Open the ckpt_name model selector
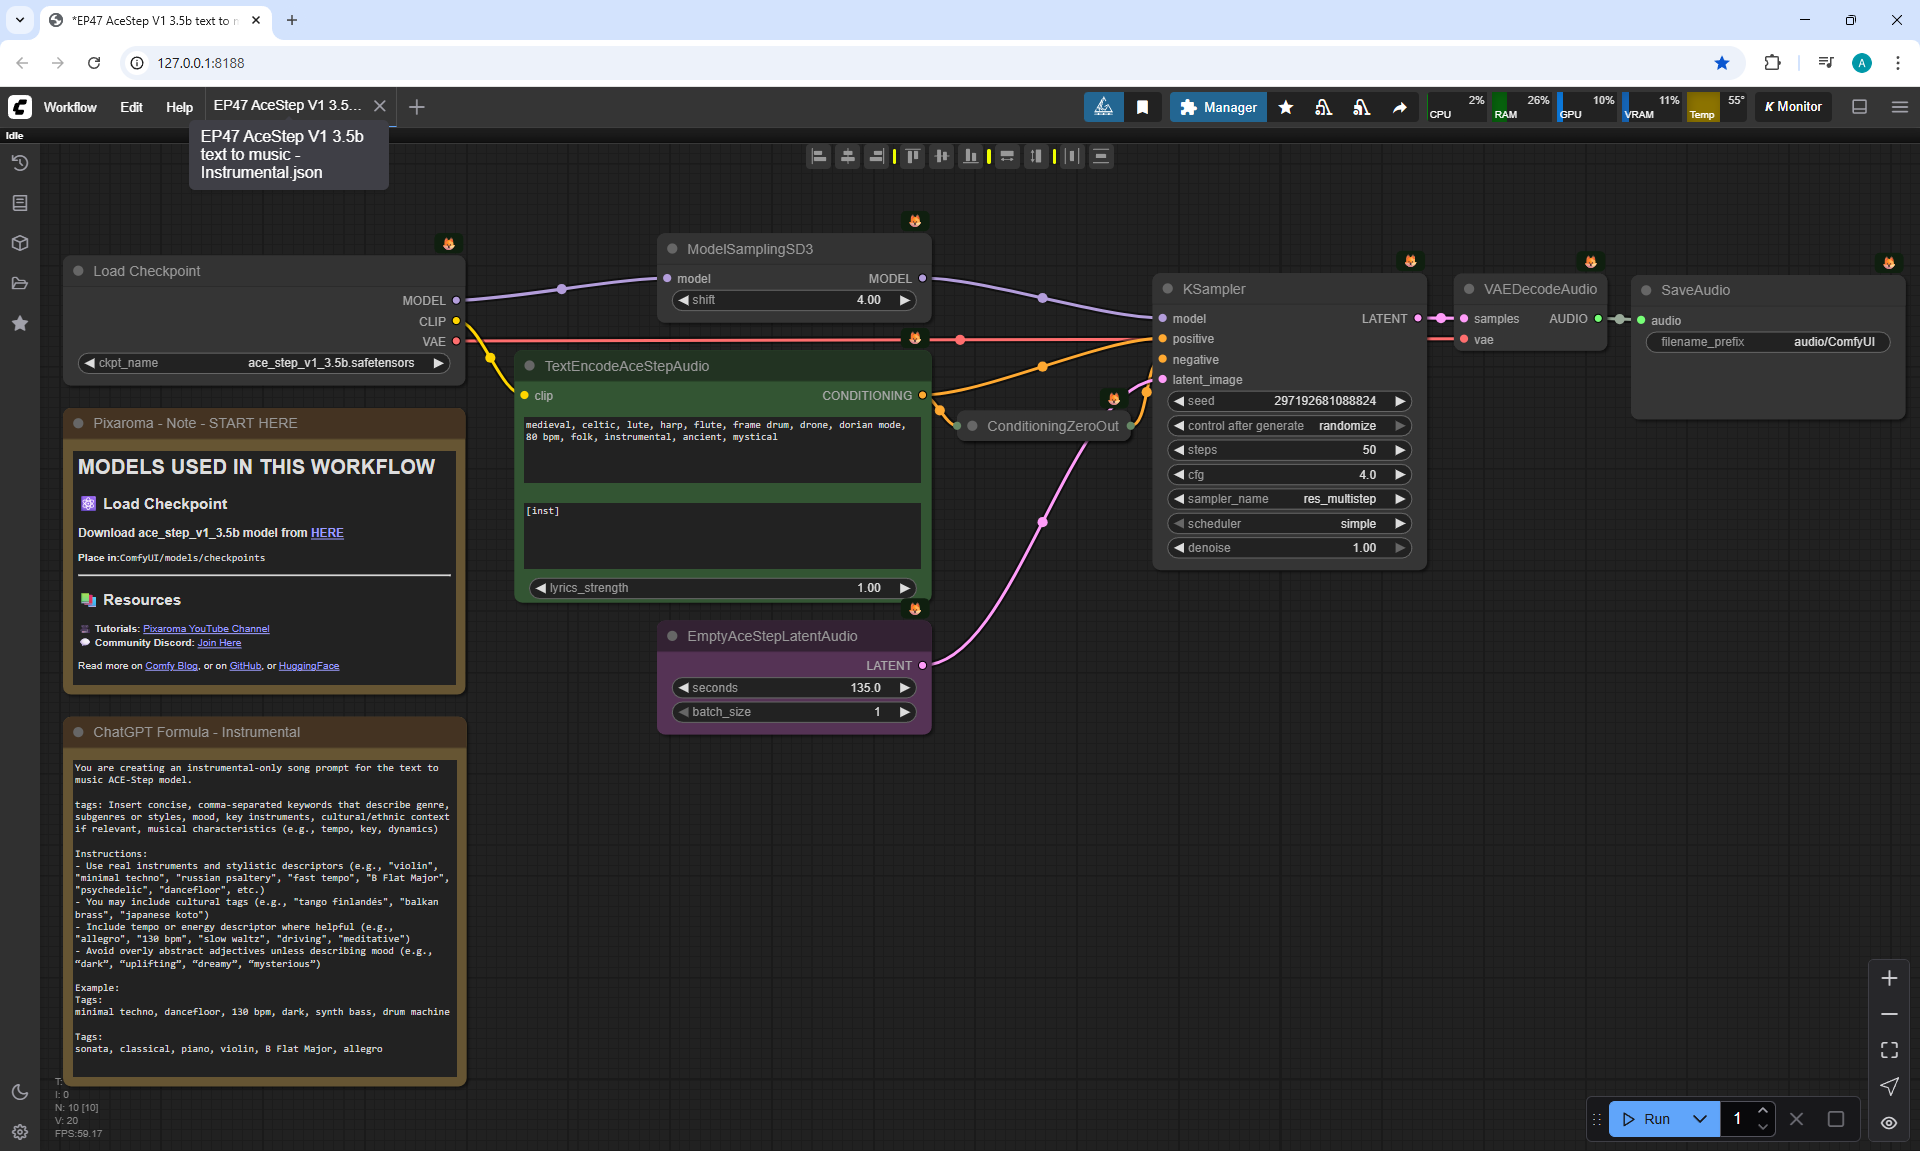1920x1151 pixels. (264, 363)
